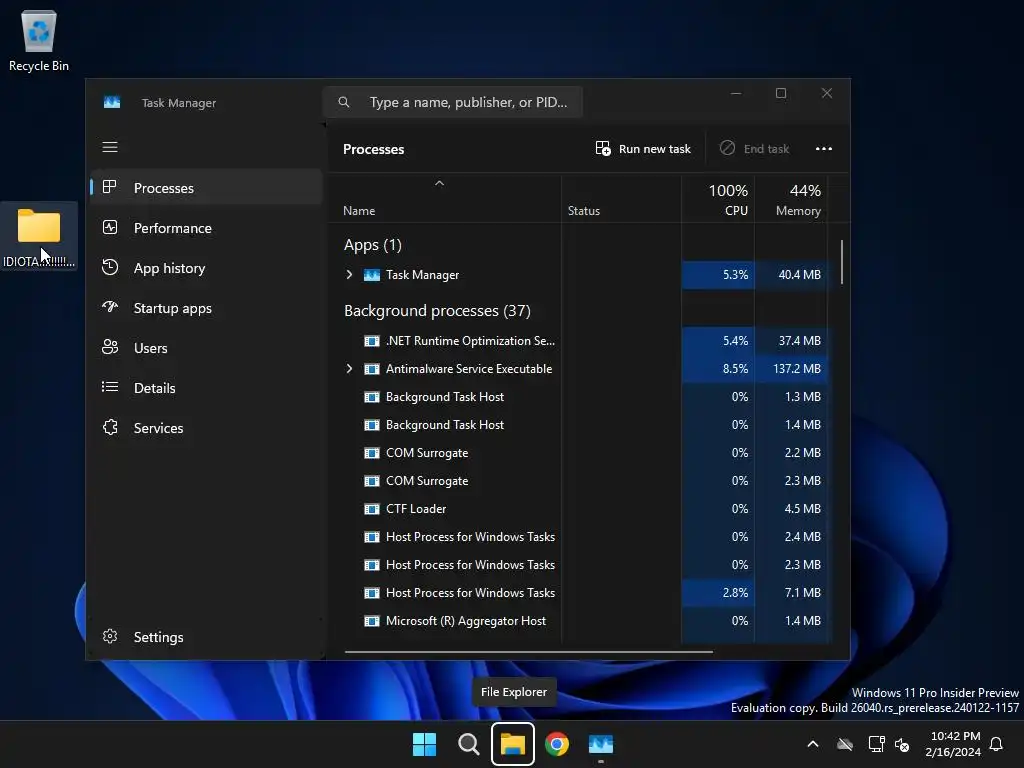Click the .NET Runtime Optimization icon
The image size is (1024, 768).
(x=372, y=341)
